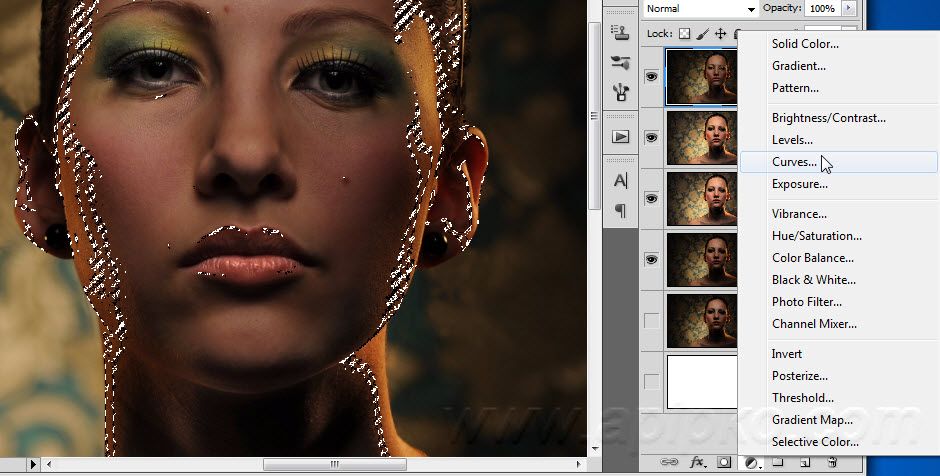Screen dimensions: 940x476
Task: Select Selective Color adjustment
Action: (x=815, y=442)
